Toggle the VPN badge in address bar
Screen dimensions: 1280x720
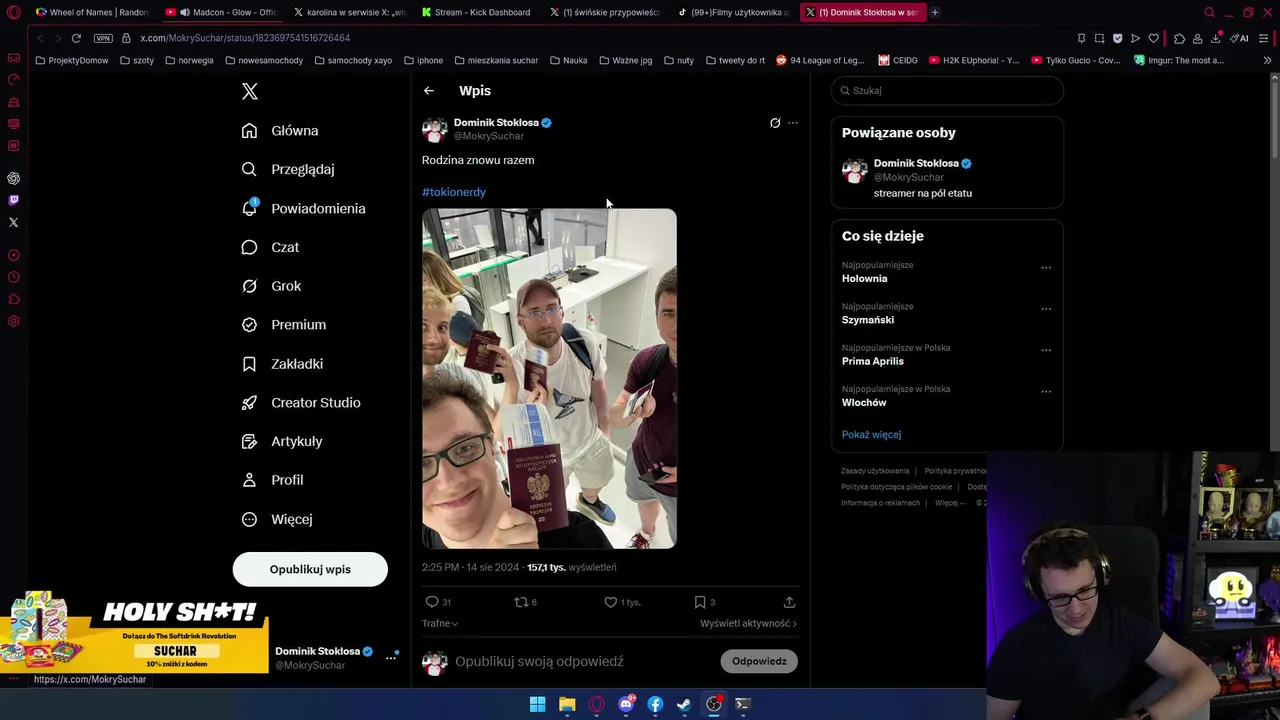point(103,38)
